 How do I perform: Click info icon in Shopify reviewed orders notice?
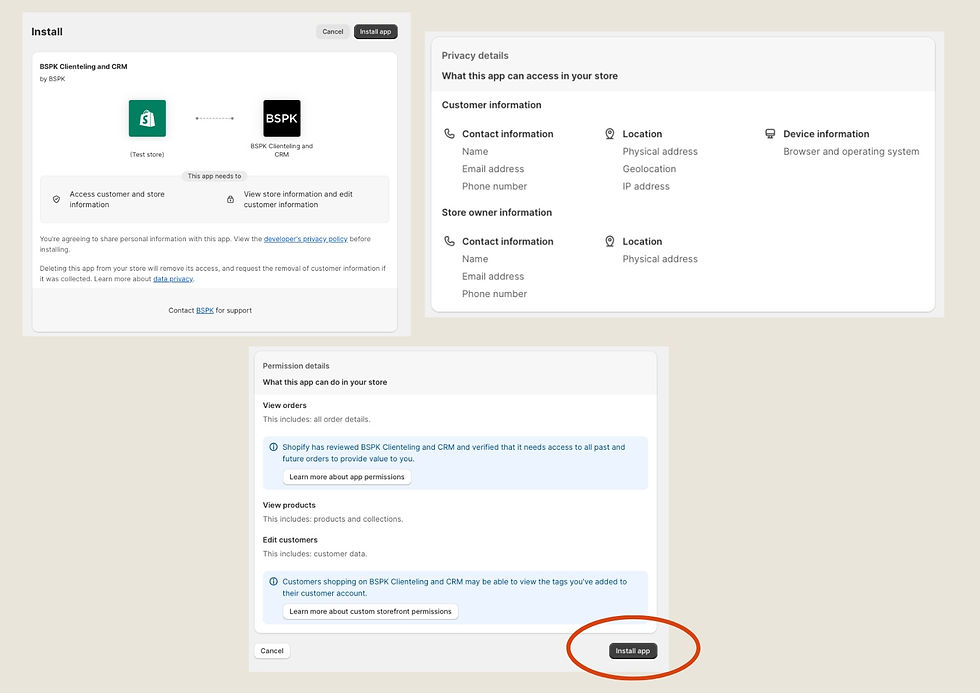tap(274, 447)
